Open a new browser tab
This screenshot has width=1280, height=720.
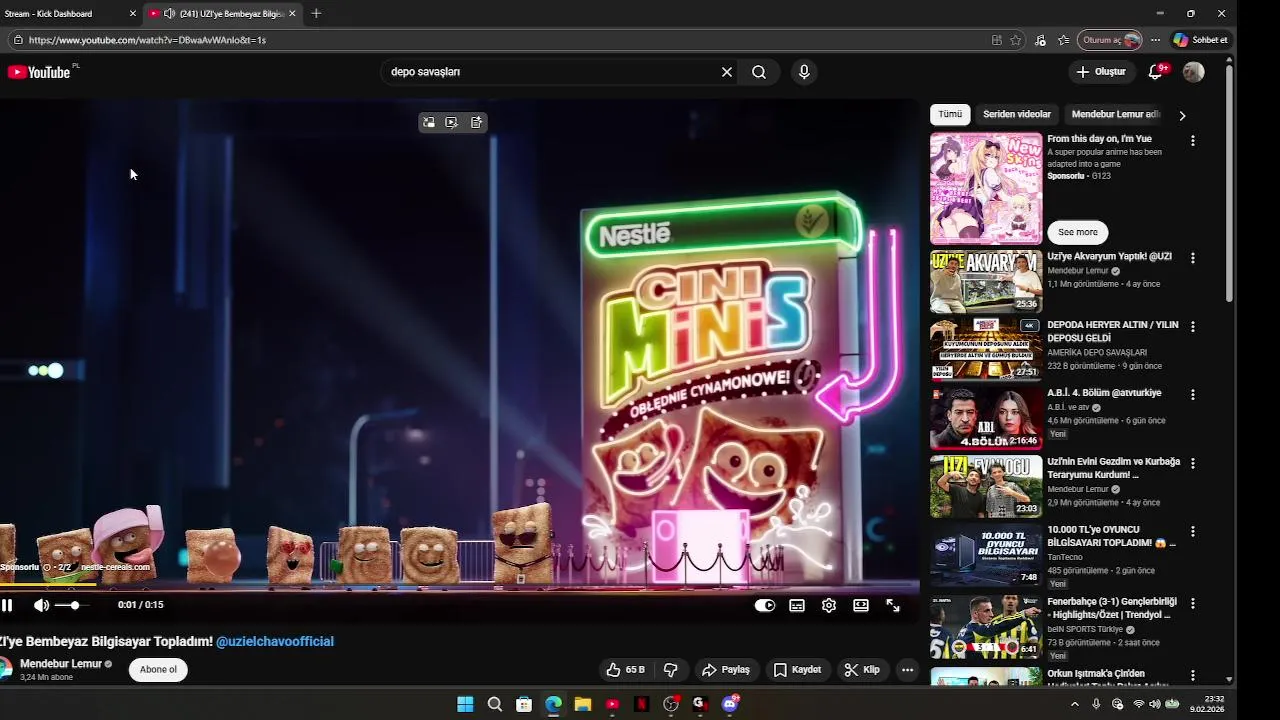[x=316, y=14]
